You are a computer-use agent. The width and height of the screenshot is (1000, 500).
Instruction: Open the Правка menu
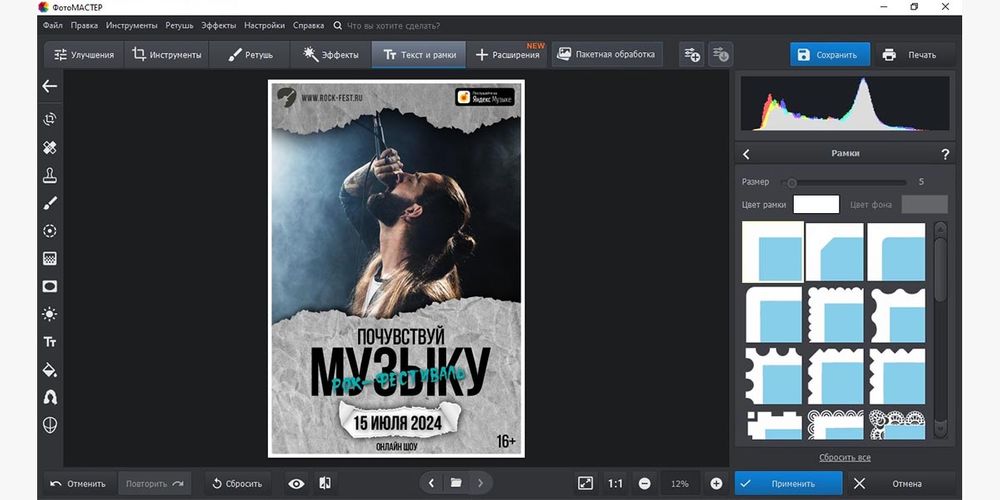(x=84, y=26)
